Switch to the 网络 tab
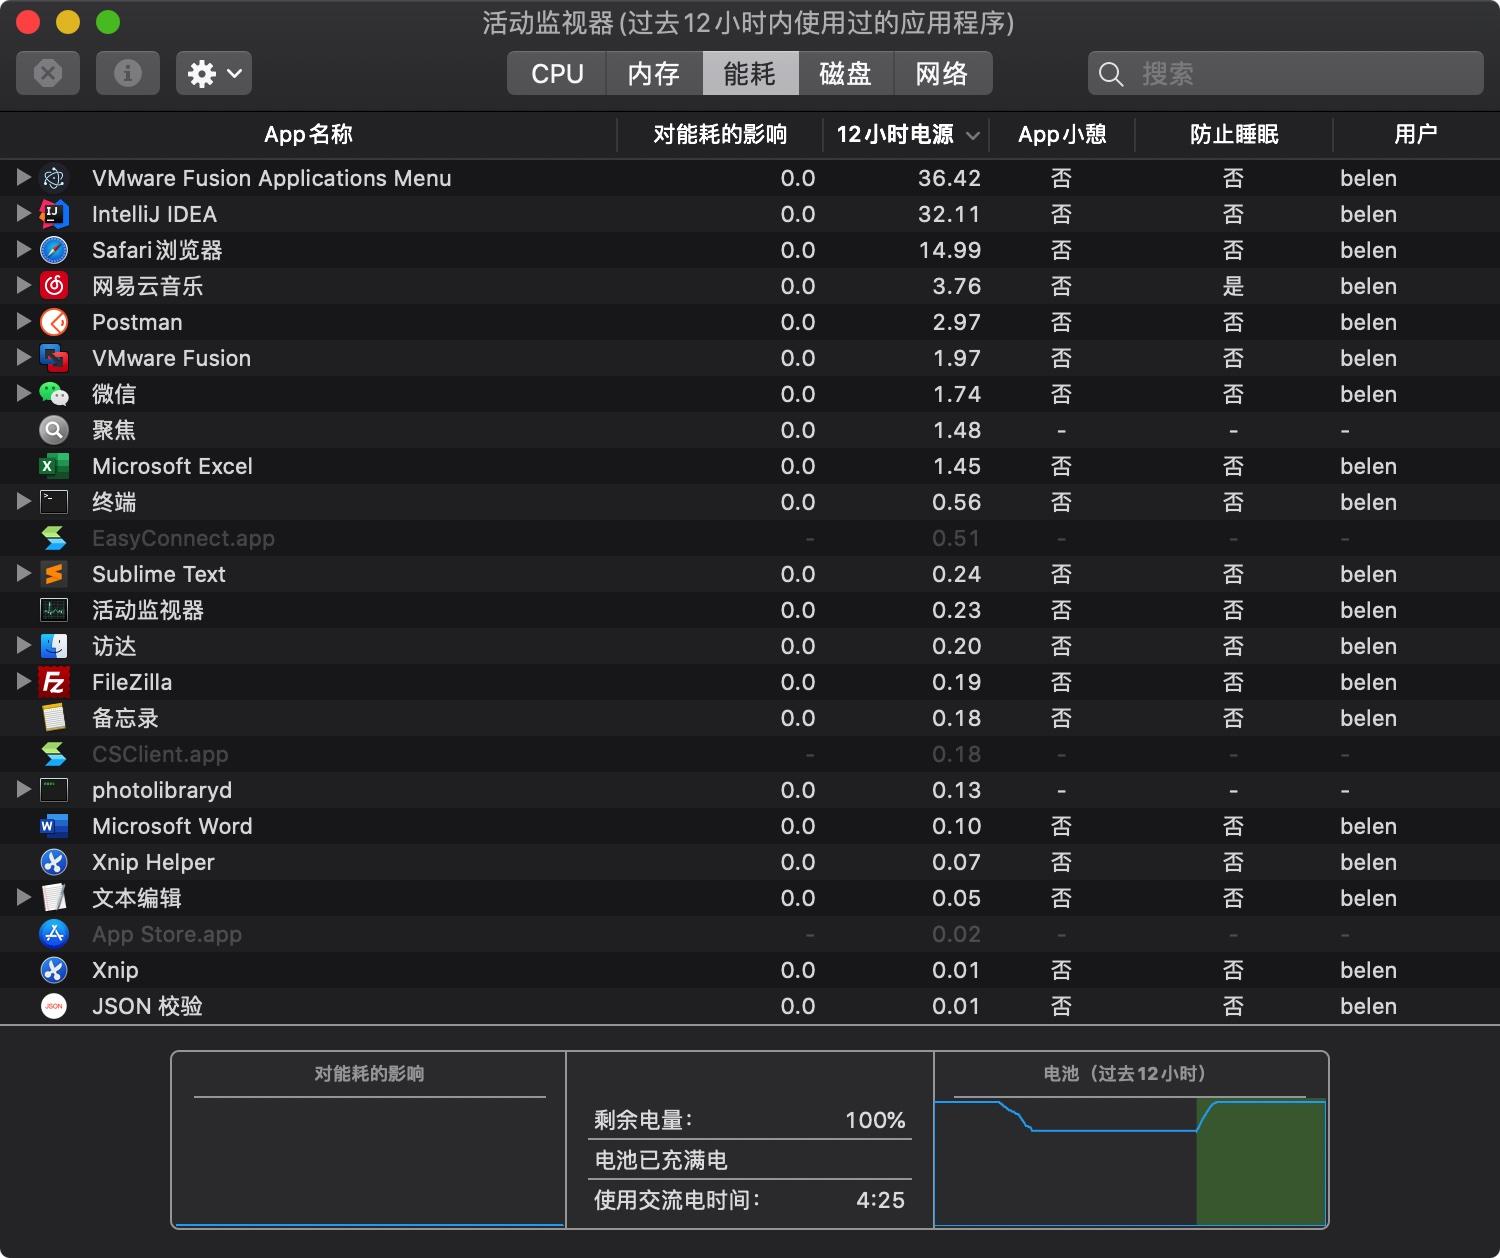The width and height of the screenshot is (1500, 1258). click(942, 73)
